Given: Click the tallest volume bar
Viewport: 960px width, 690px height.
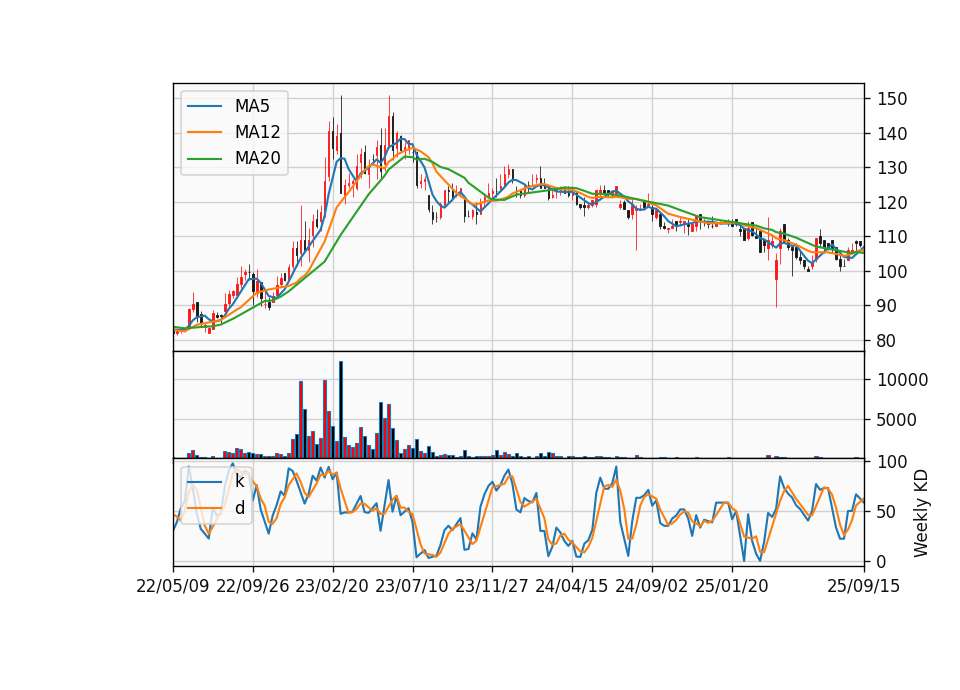Looking at the screenshot, I should [x=341, y=410].
